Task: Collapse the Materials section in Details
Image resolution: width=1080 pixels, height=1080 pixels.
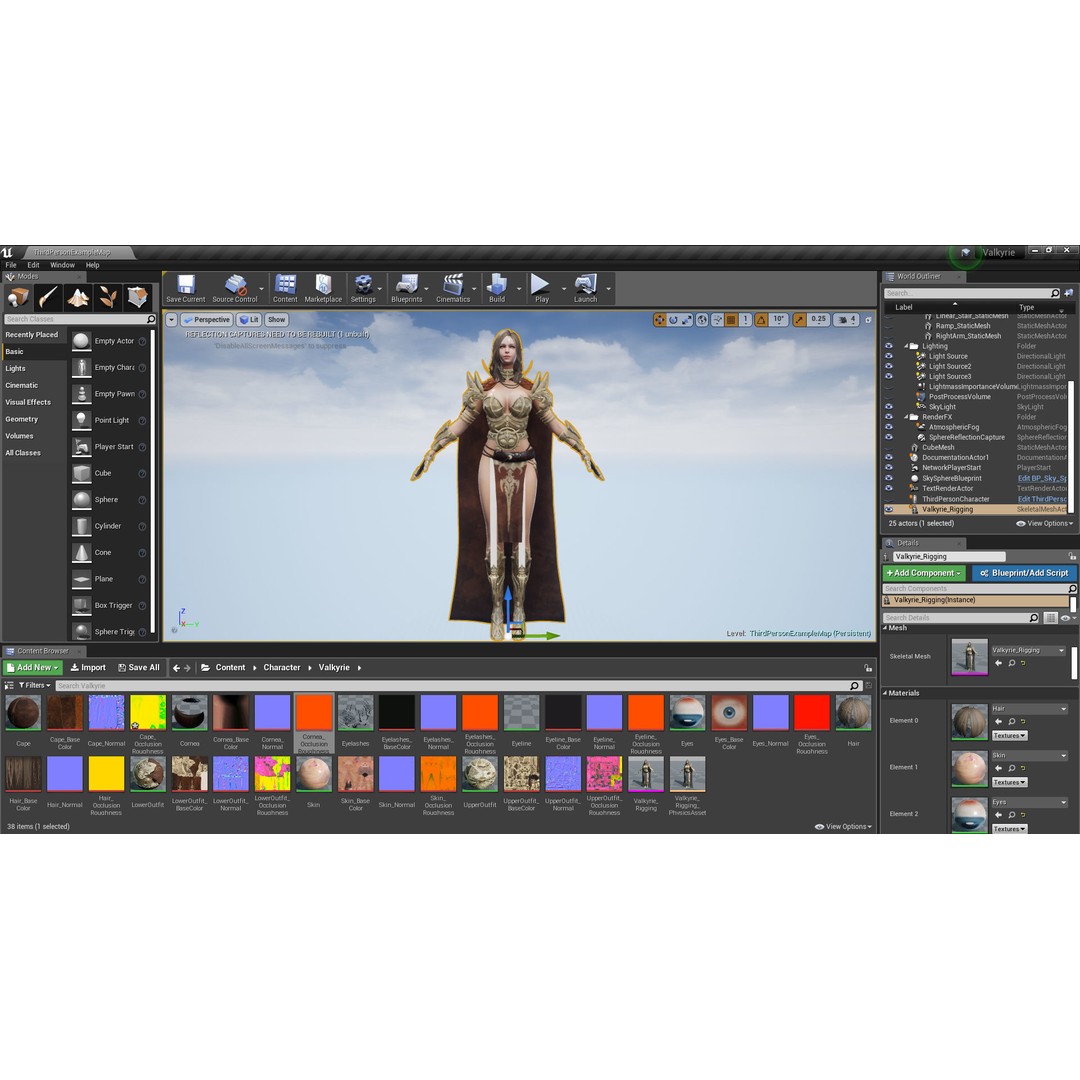Action: point(885,693)
